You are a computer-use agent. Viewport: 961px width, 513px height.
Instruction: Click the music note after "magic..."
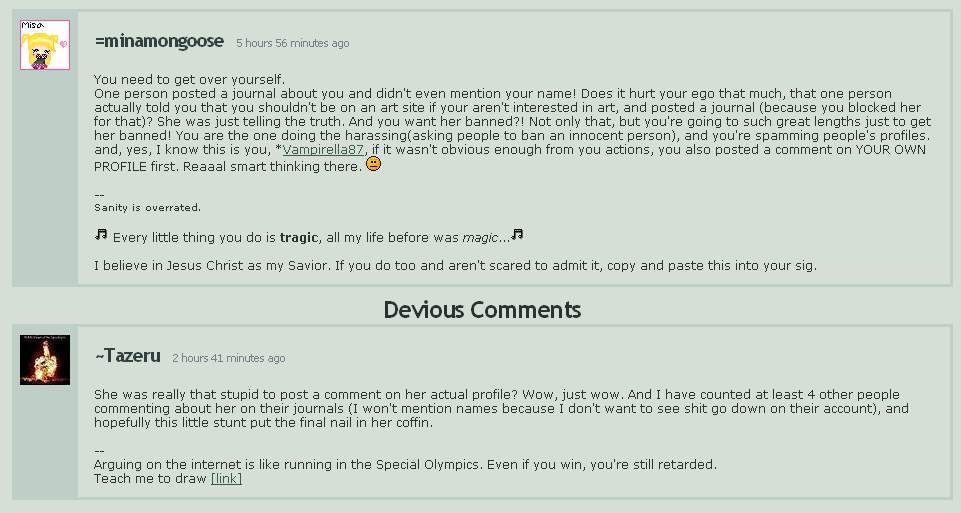pos(517,235)
